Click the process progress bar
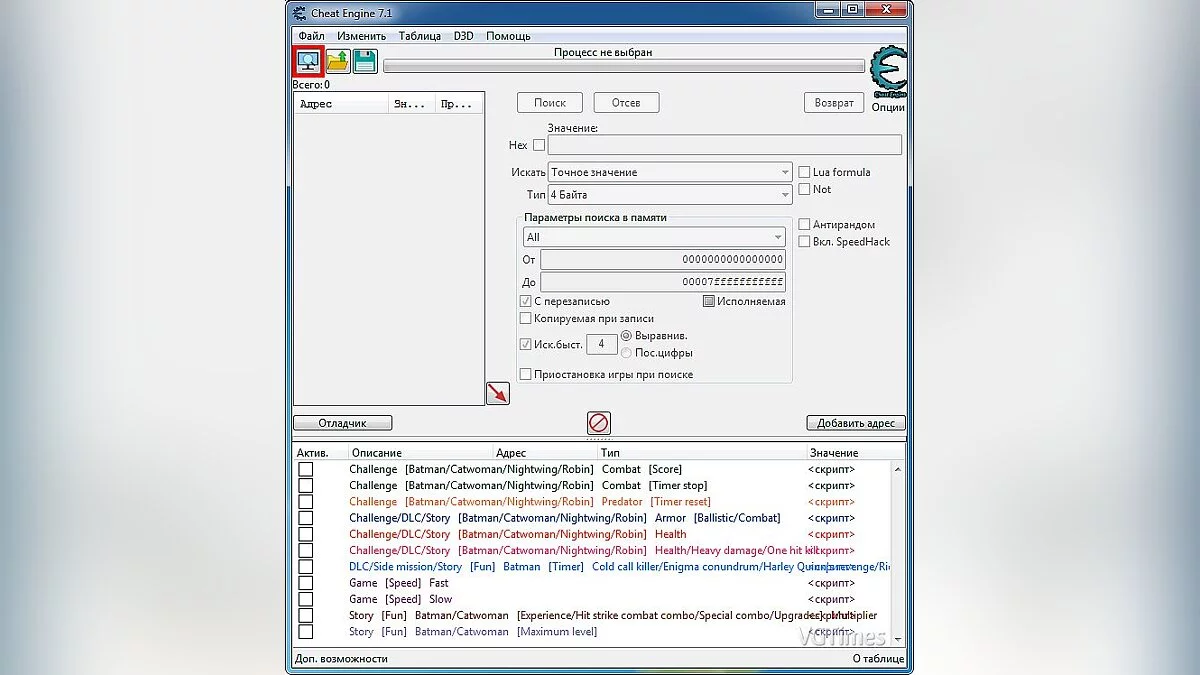 point(623,67)
